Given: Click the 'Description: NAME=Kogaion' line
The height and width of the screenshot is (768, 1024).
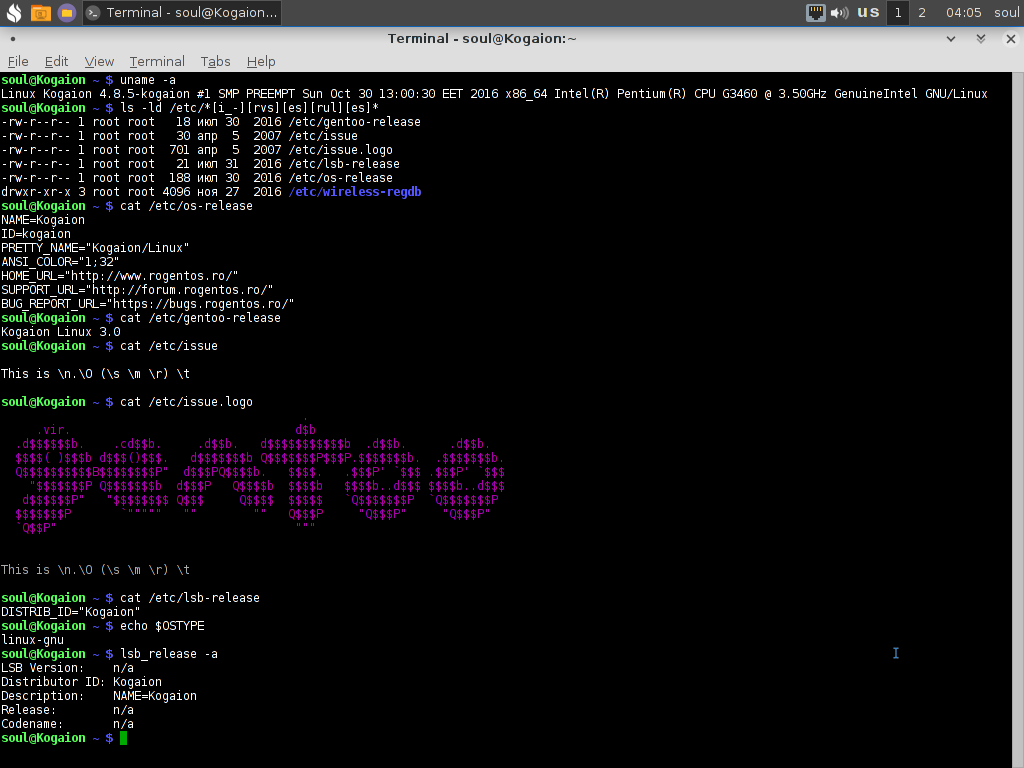Looking at the screenshot, I should (x=99, y=696).
